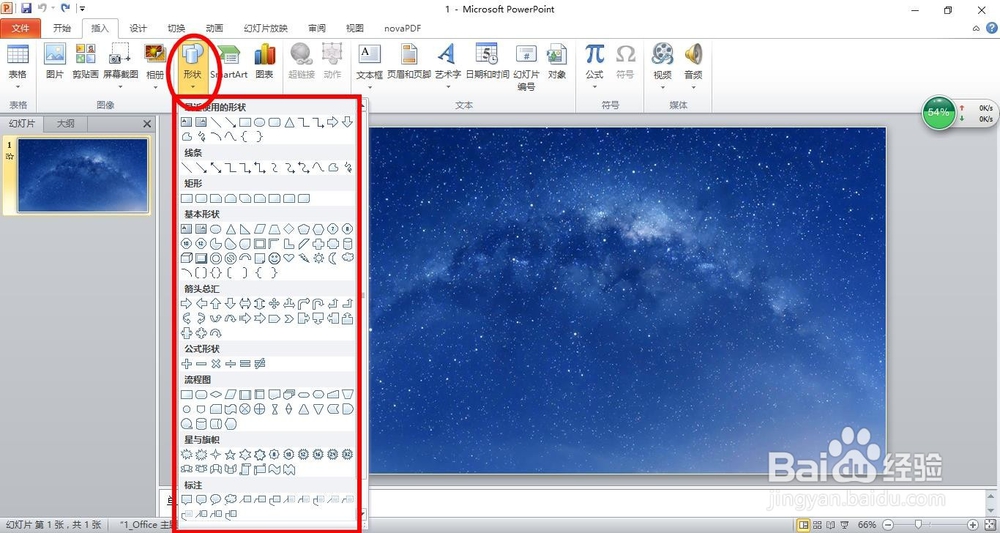Select the donut shape

click(216, 258)
